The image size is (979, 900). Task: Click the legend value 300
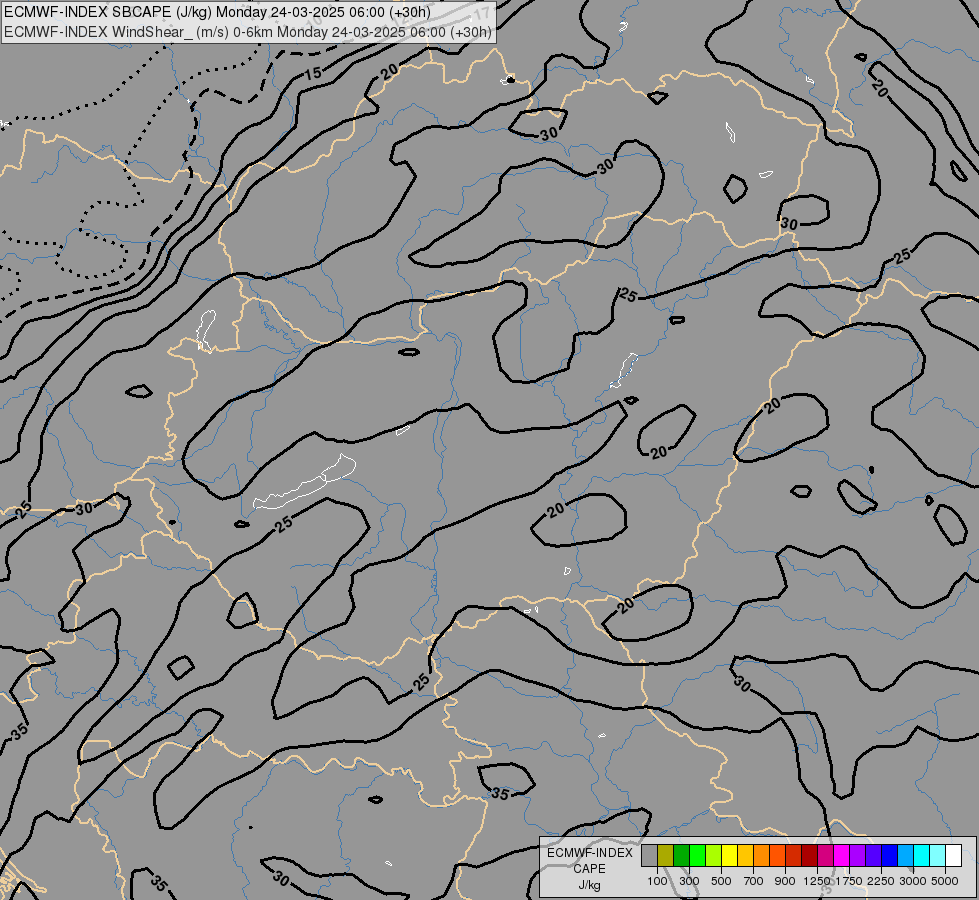click(x=689, y=881)
